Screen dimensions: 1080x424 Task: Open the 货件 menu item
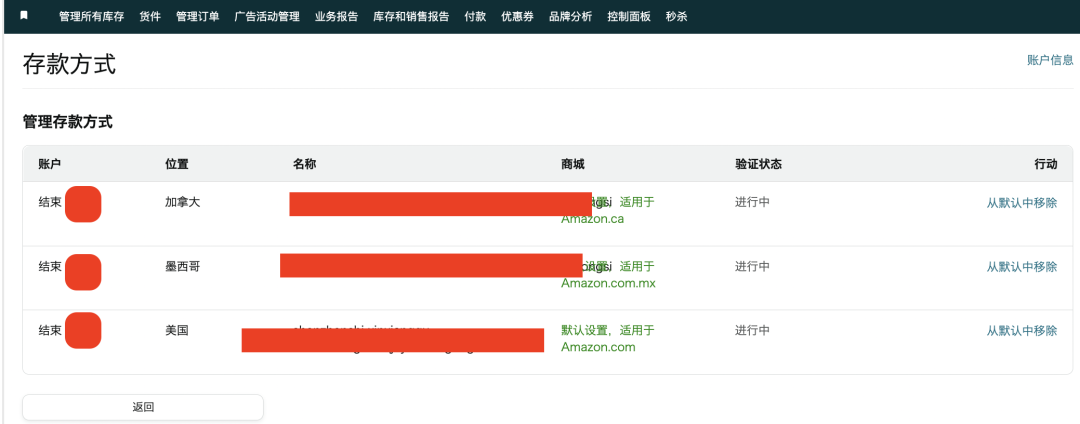[150, 17]
